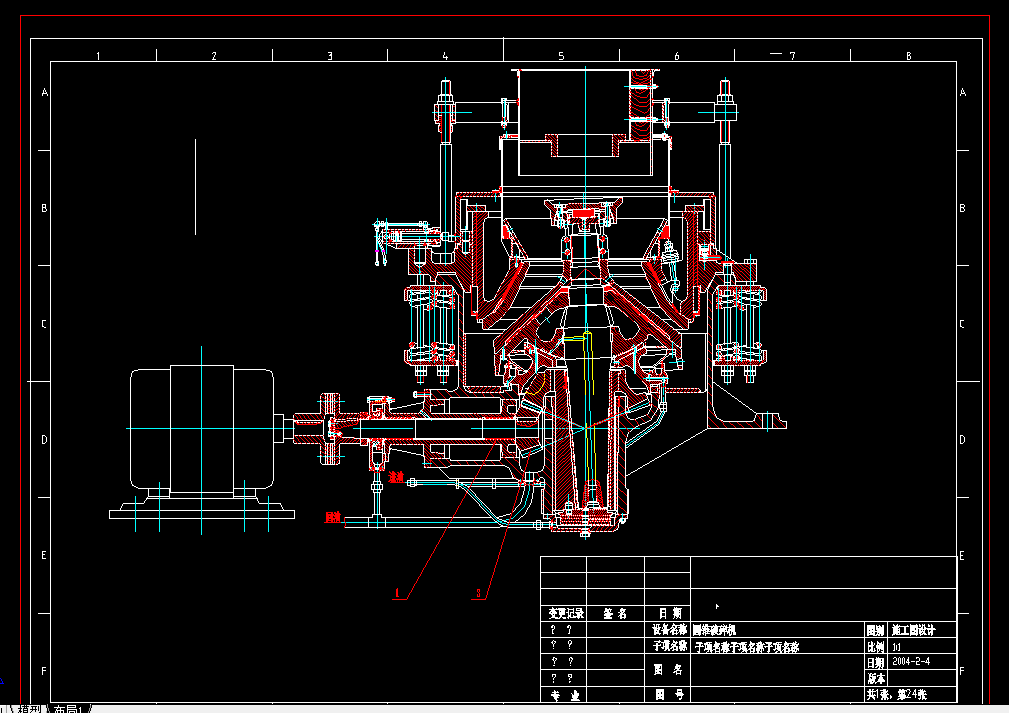Switch to the 模型 (Model) tab
Screen dimensions: 1009x713
click(30, 708)
